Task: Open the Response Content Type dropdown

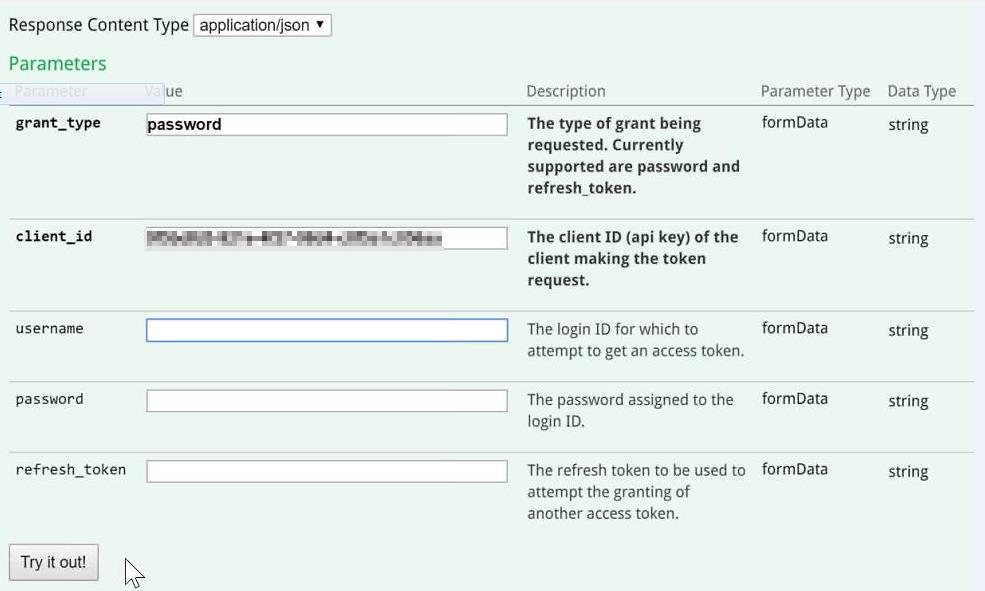Action: [262, 25]
